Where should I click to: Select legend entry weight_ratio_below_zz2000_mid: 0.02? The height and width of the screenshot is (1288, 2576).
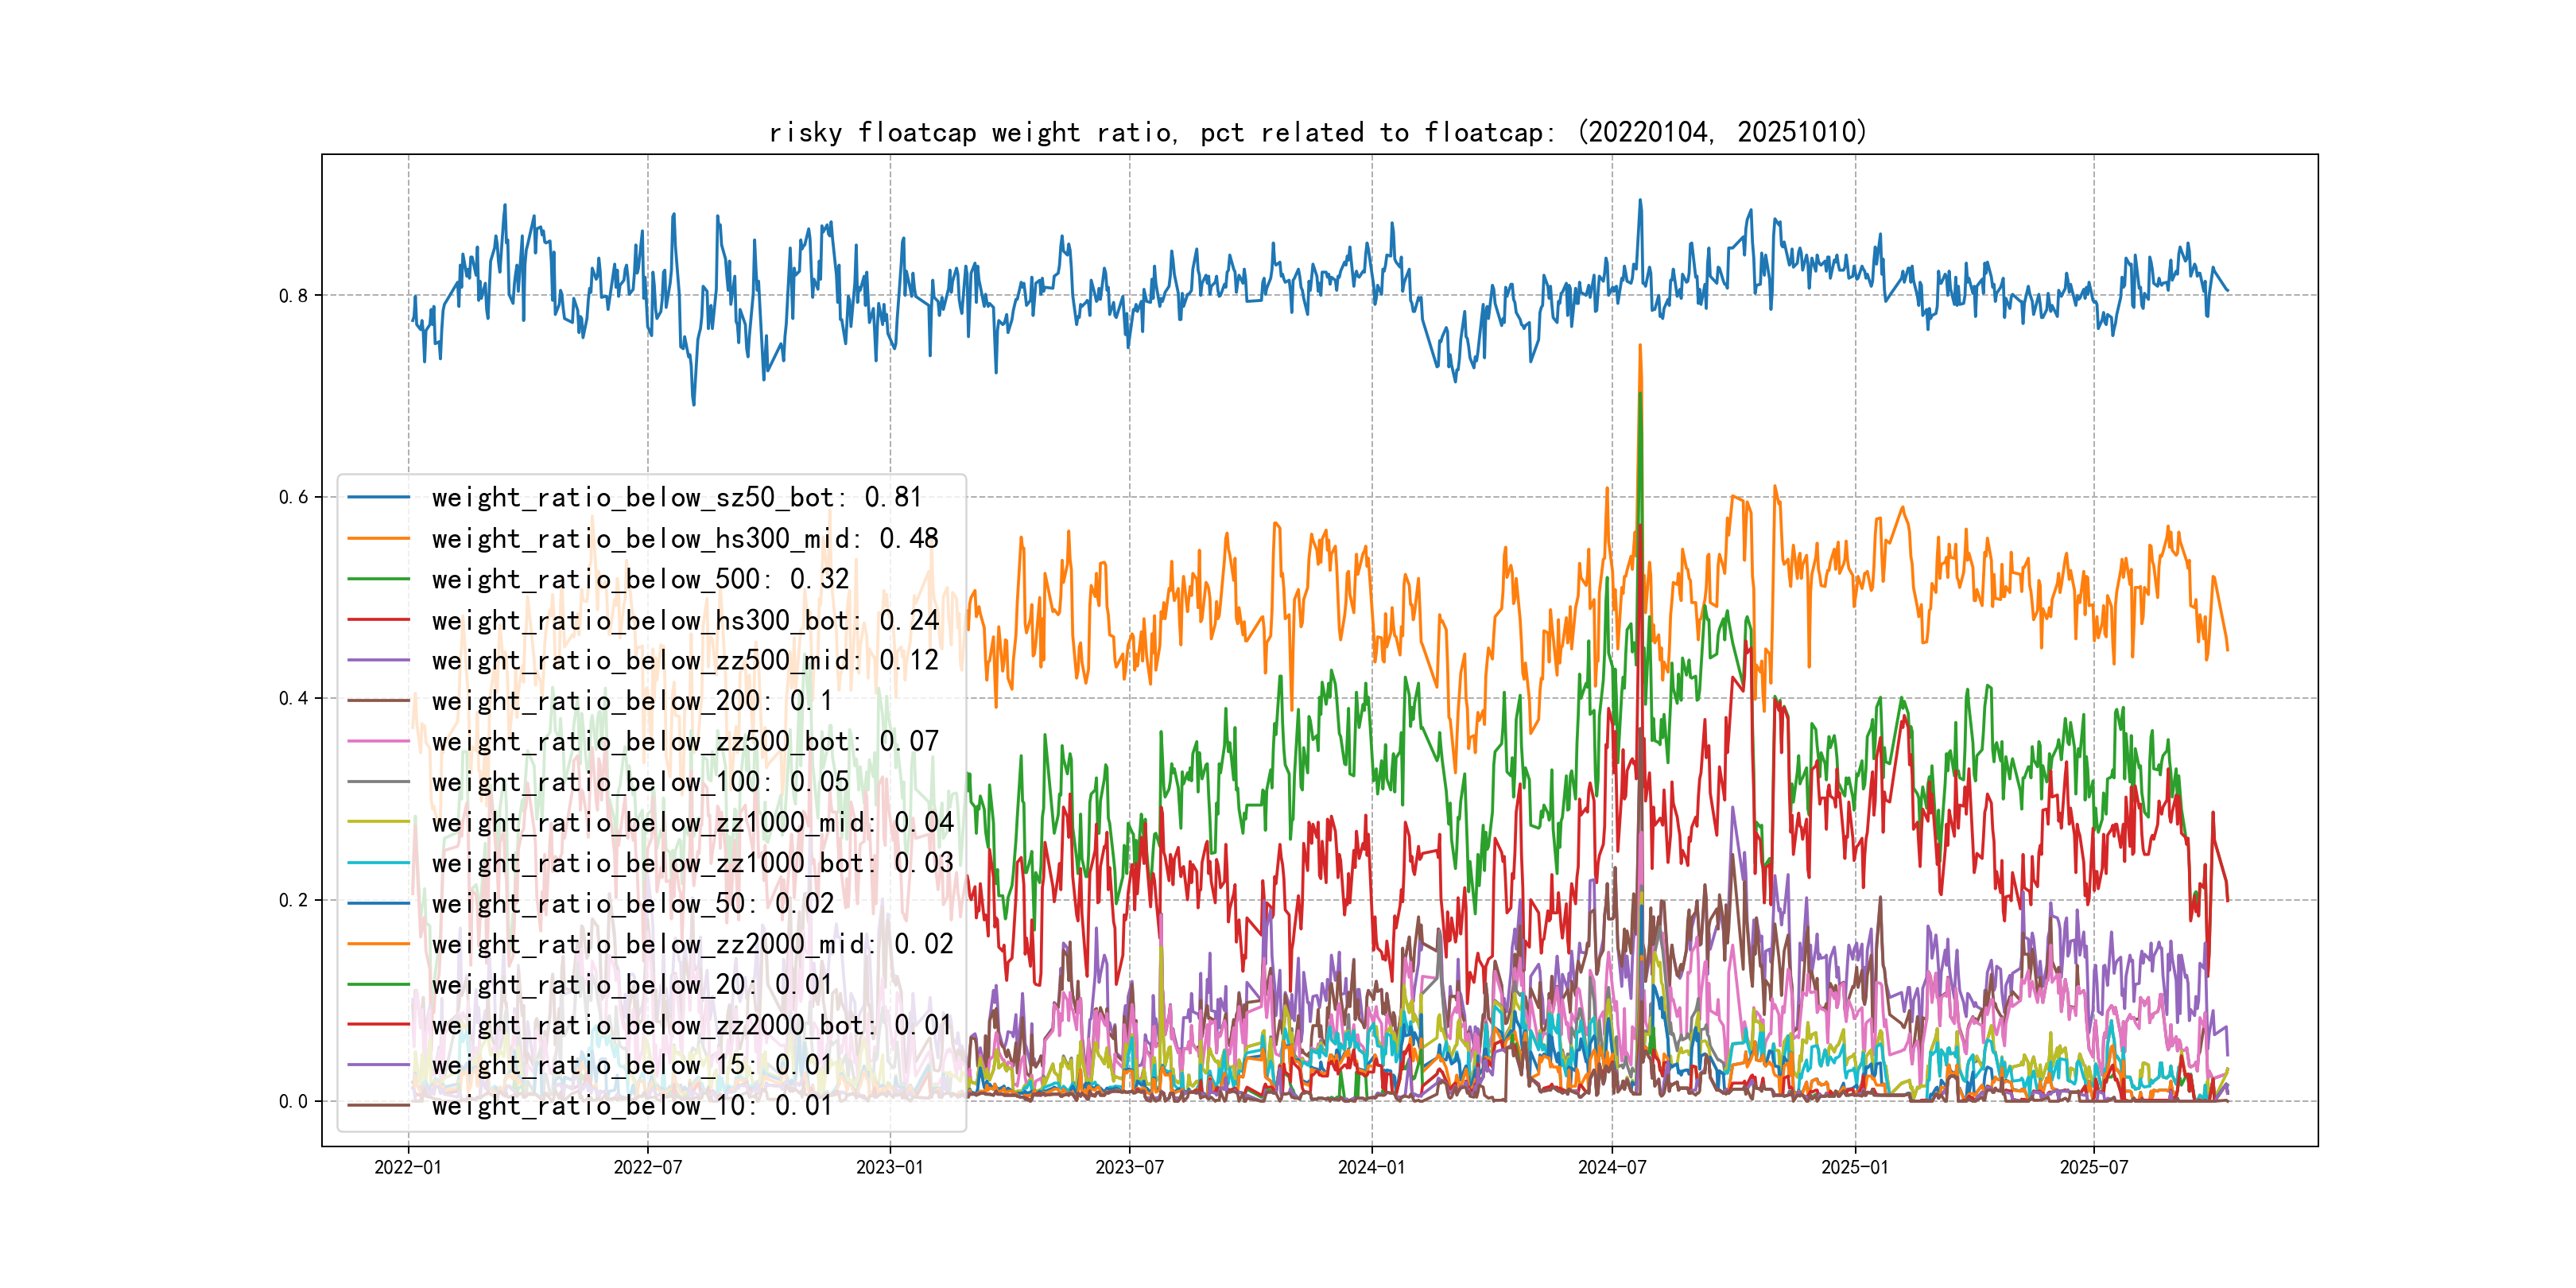[x=692, y=944]
